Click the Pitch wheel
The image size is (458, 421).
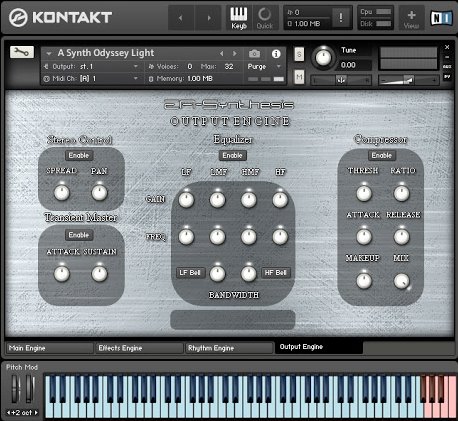coord(16,389)
